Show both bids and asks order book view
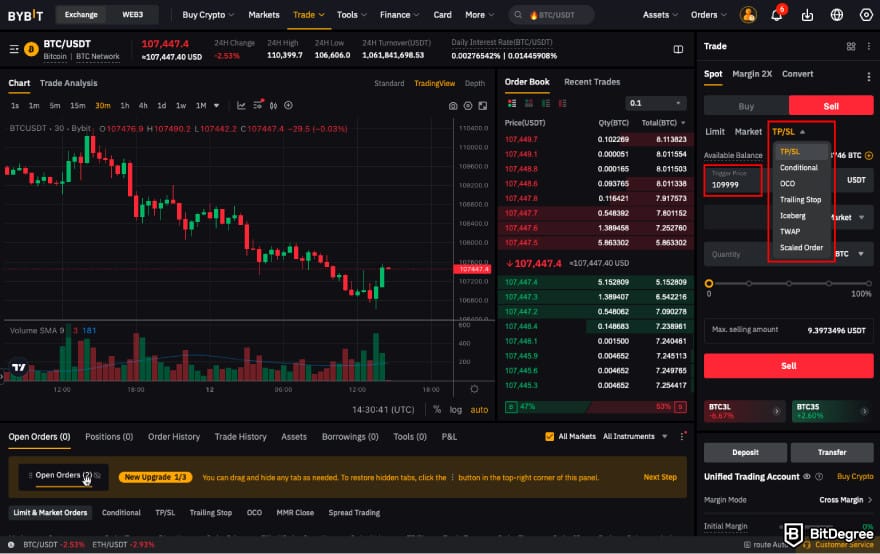Viewport: 880px width, 554px height. [512, 103]
